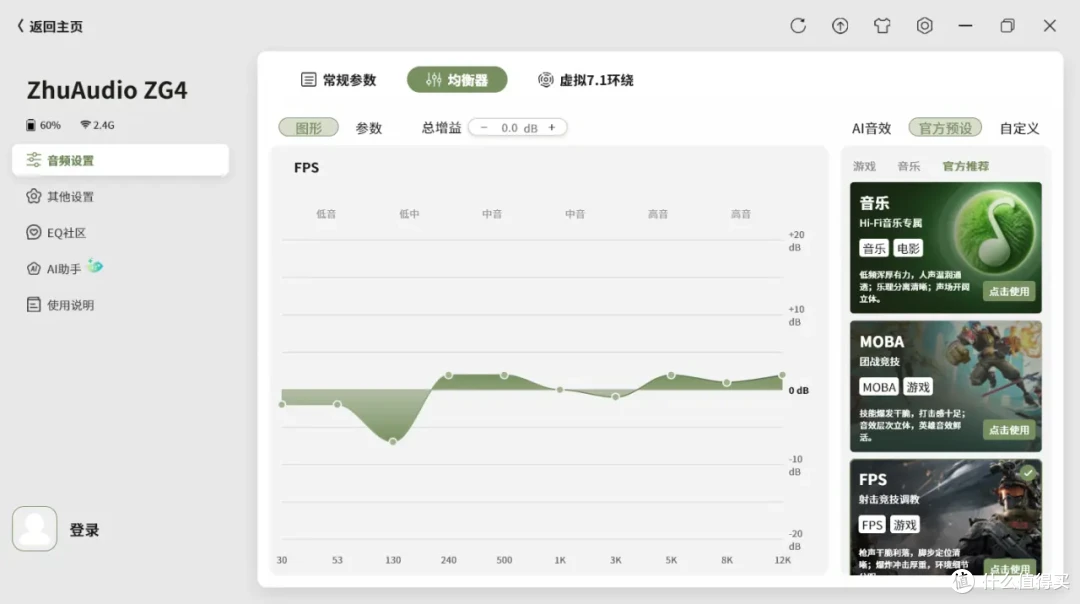Viewport: 1080px width, 604px height.
Task: Click the 游戏 tag on the FPS card
Action: (x=904, y=525)
